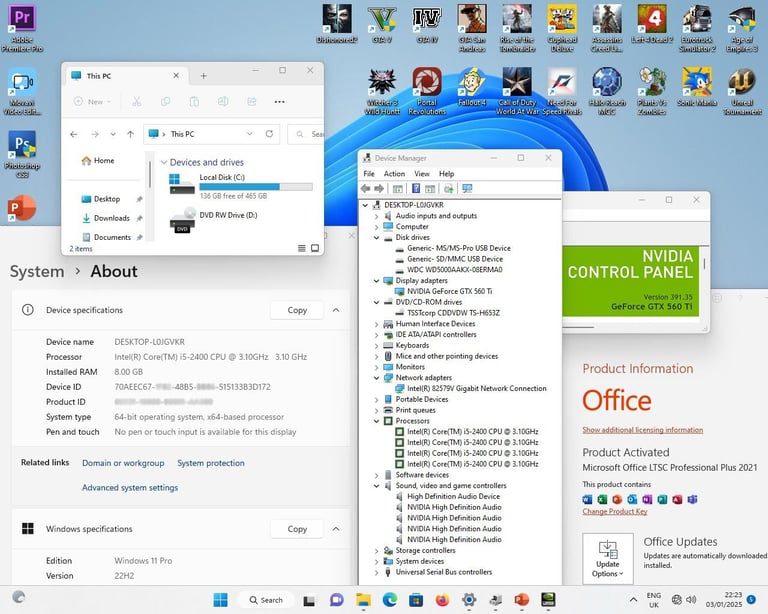Image resolution: width=768 pixels, height=614 pixels.
Task: Copy device specifications button
Action: coord(297,310)
